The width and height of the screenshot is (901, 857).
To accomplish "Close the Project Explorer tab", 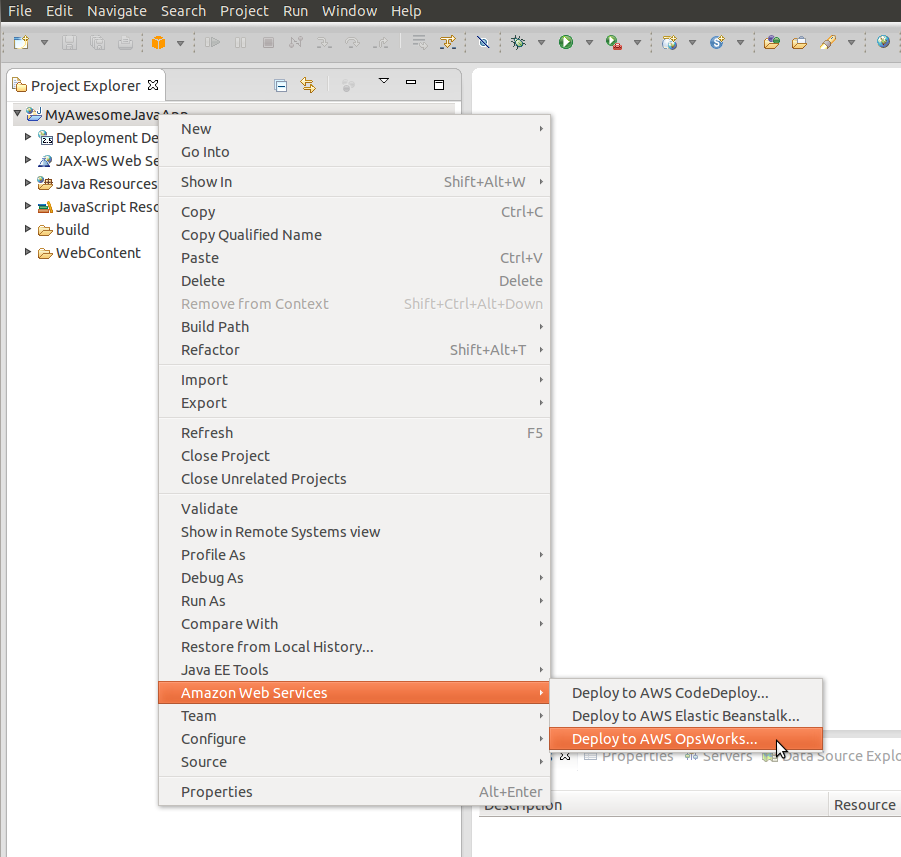I will point(153,85).
